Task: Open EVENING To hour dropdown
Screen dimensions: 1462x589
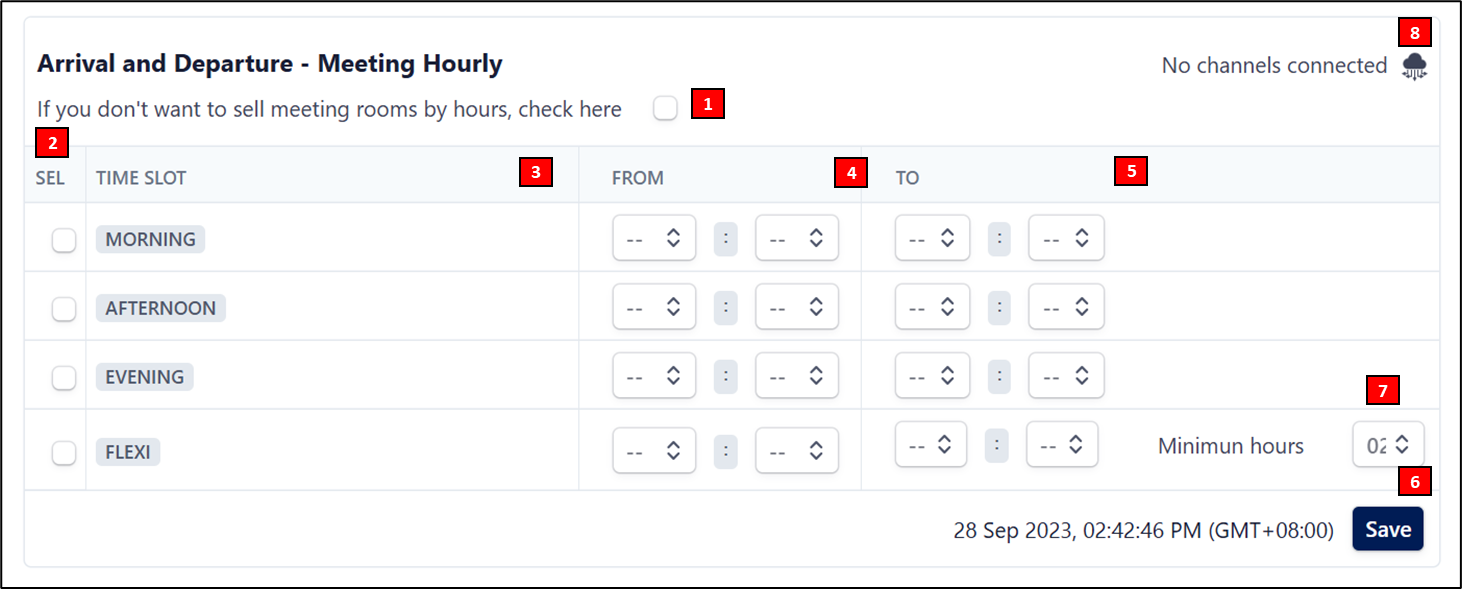Action: coord(932,376)
